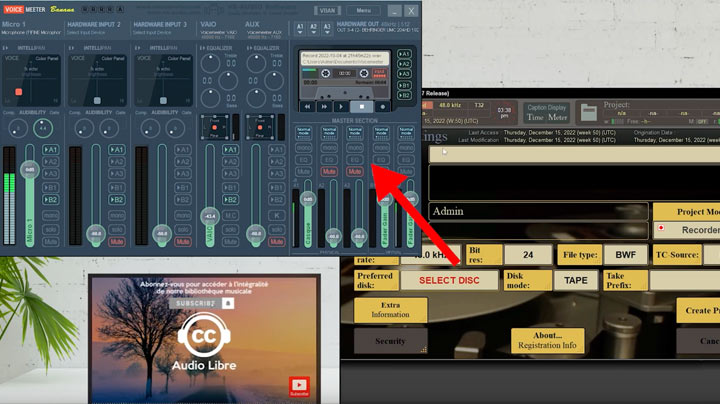Image resolution: width=720 pixels, height=404 pixels.
Task: Stop the Voicemeeter cassette recorder
Action: click(362, 107)
